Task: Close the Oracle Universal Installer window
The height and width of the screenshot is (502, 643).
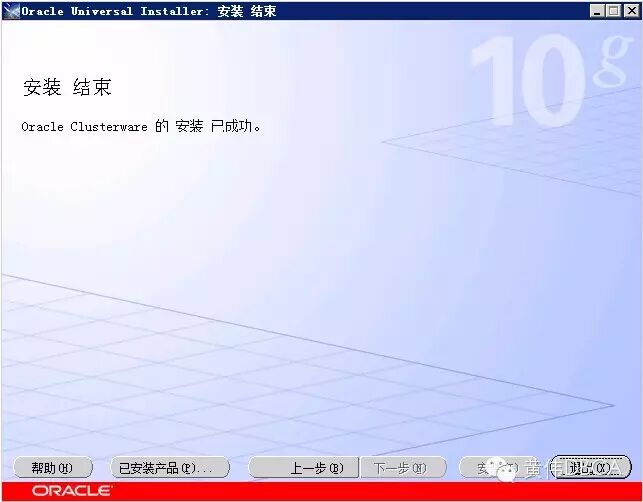Action: (x=632, y=11)
